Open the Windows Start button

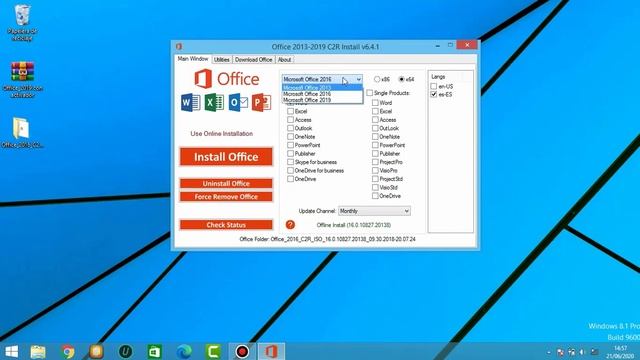[11, 351]
